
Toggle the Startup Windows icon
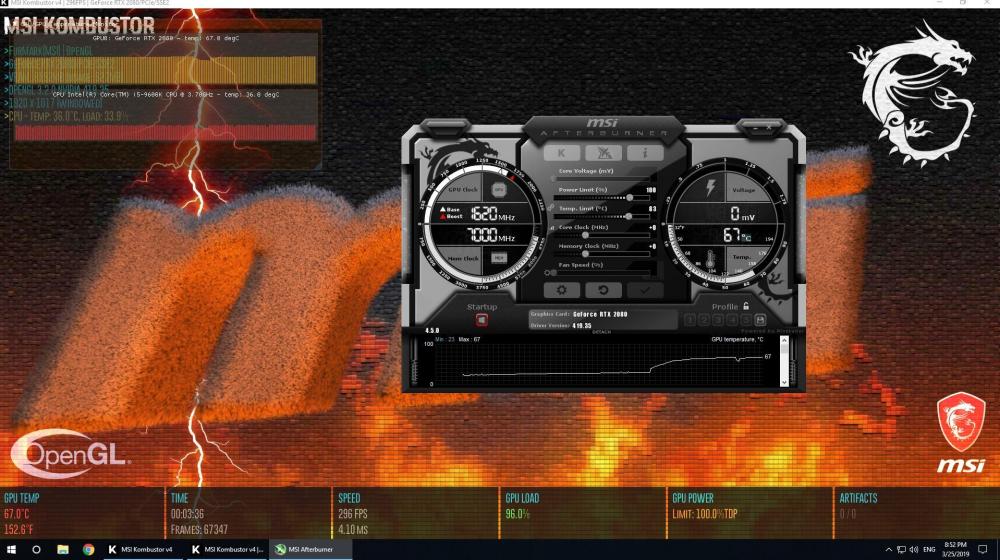click(x=482, y=320)
